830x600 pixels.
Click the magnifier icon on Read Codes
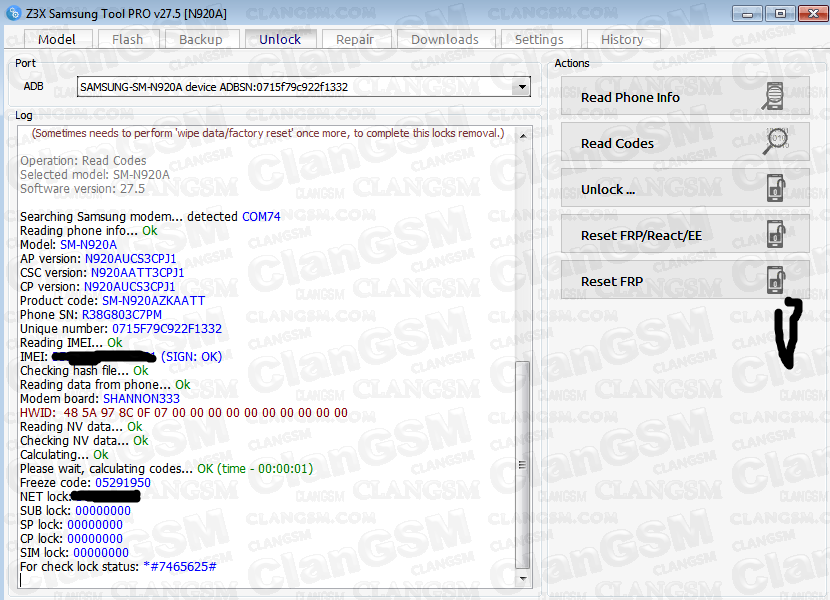coord(775,142)
